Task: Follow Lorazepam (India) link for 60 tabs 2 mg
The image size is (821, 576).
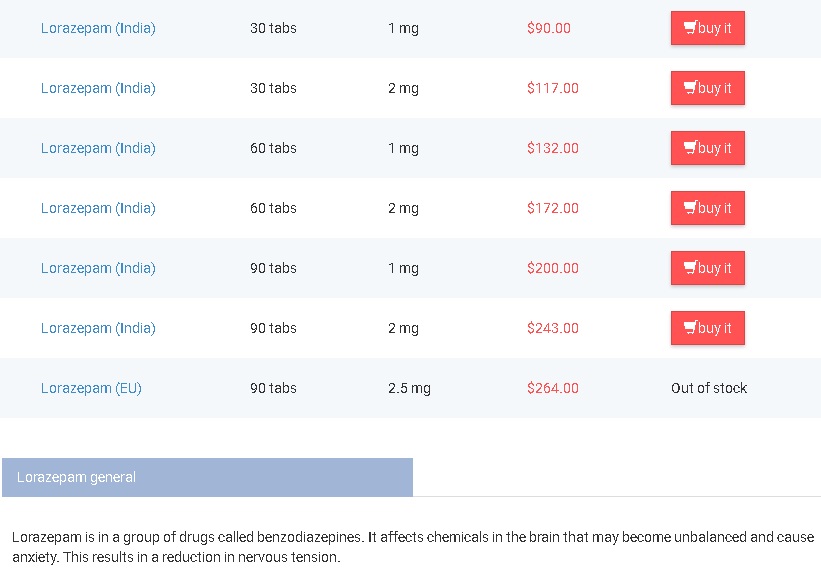Action: [98, 208]
